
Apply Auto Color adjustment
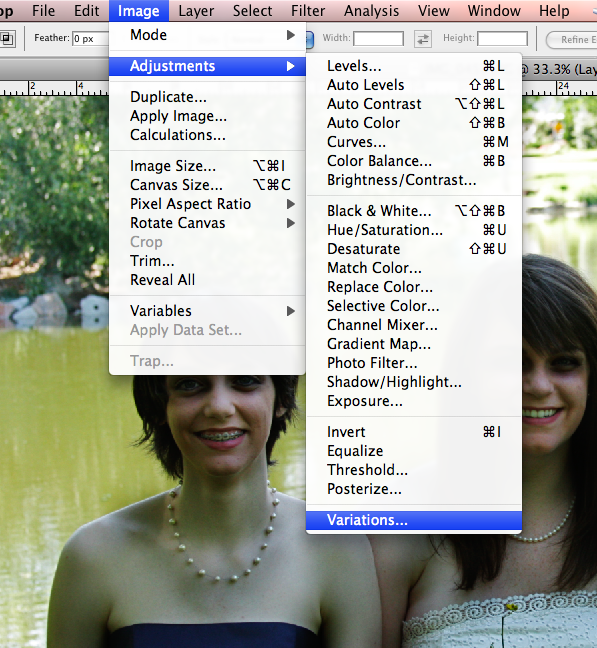pyautogui.click(x=414, y=123)
